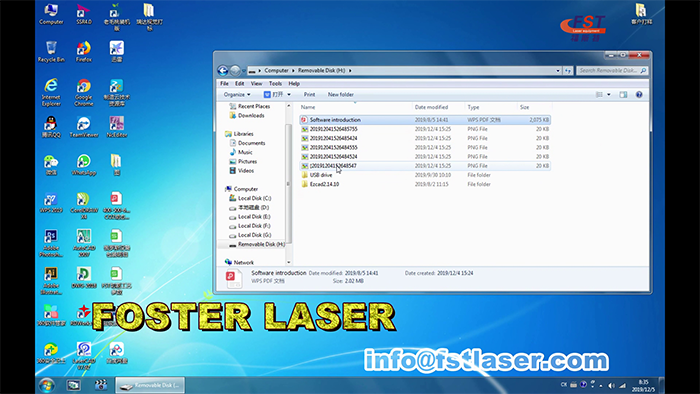Click Computer in address breadcrumb
The height and width of the screenshot is (394, 700).
(276, 71)
